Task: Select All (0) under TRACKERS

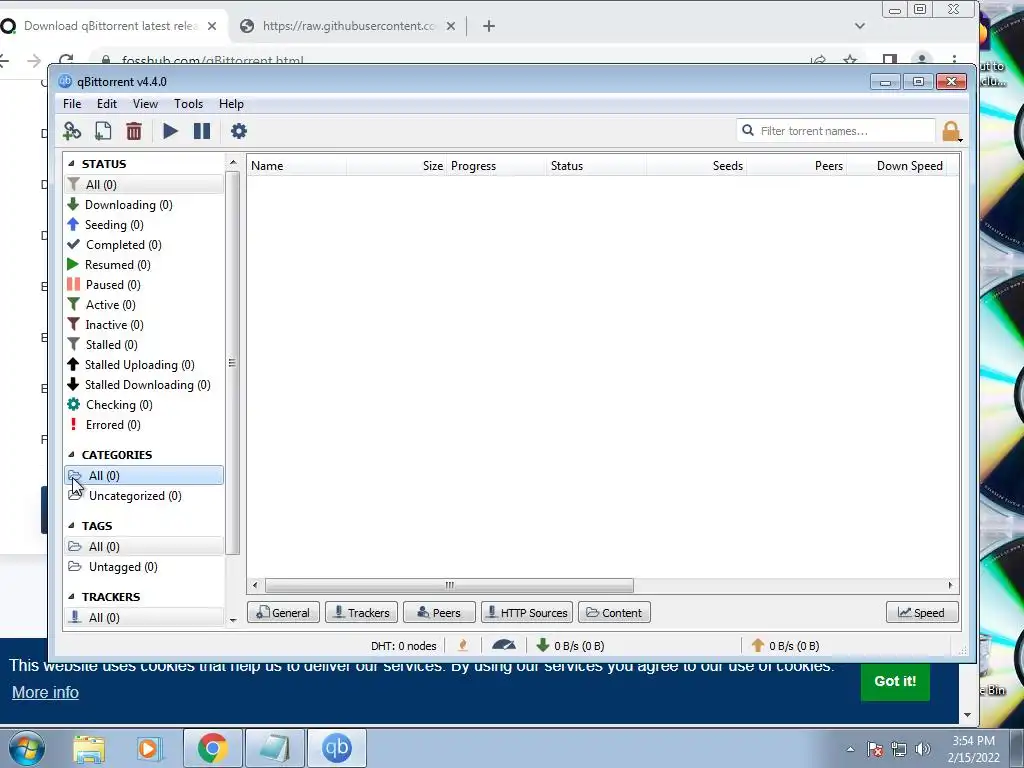Action: click(x=144, y=618)
